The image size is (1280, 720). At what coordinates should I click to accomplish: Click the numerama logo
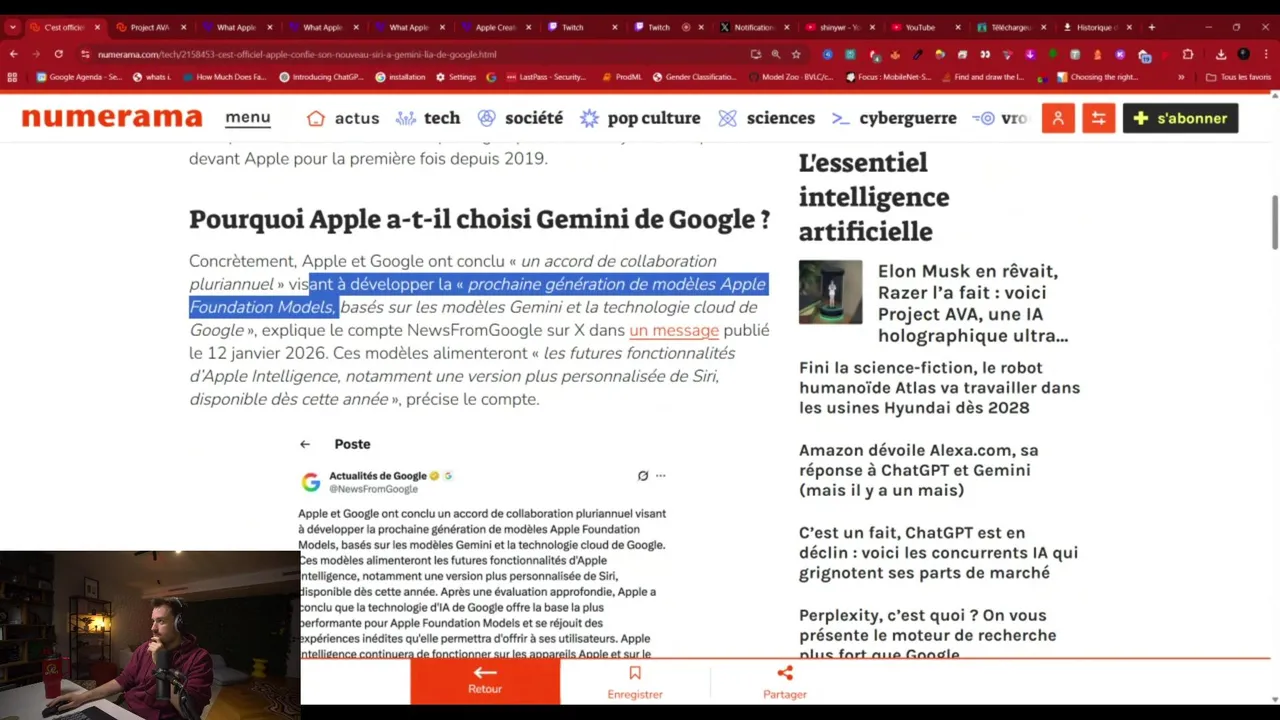[112, 117]
